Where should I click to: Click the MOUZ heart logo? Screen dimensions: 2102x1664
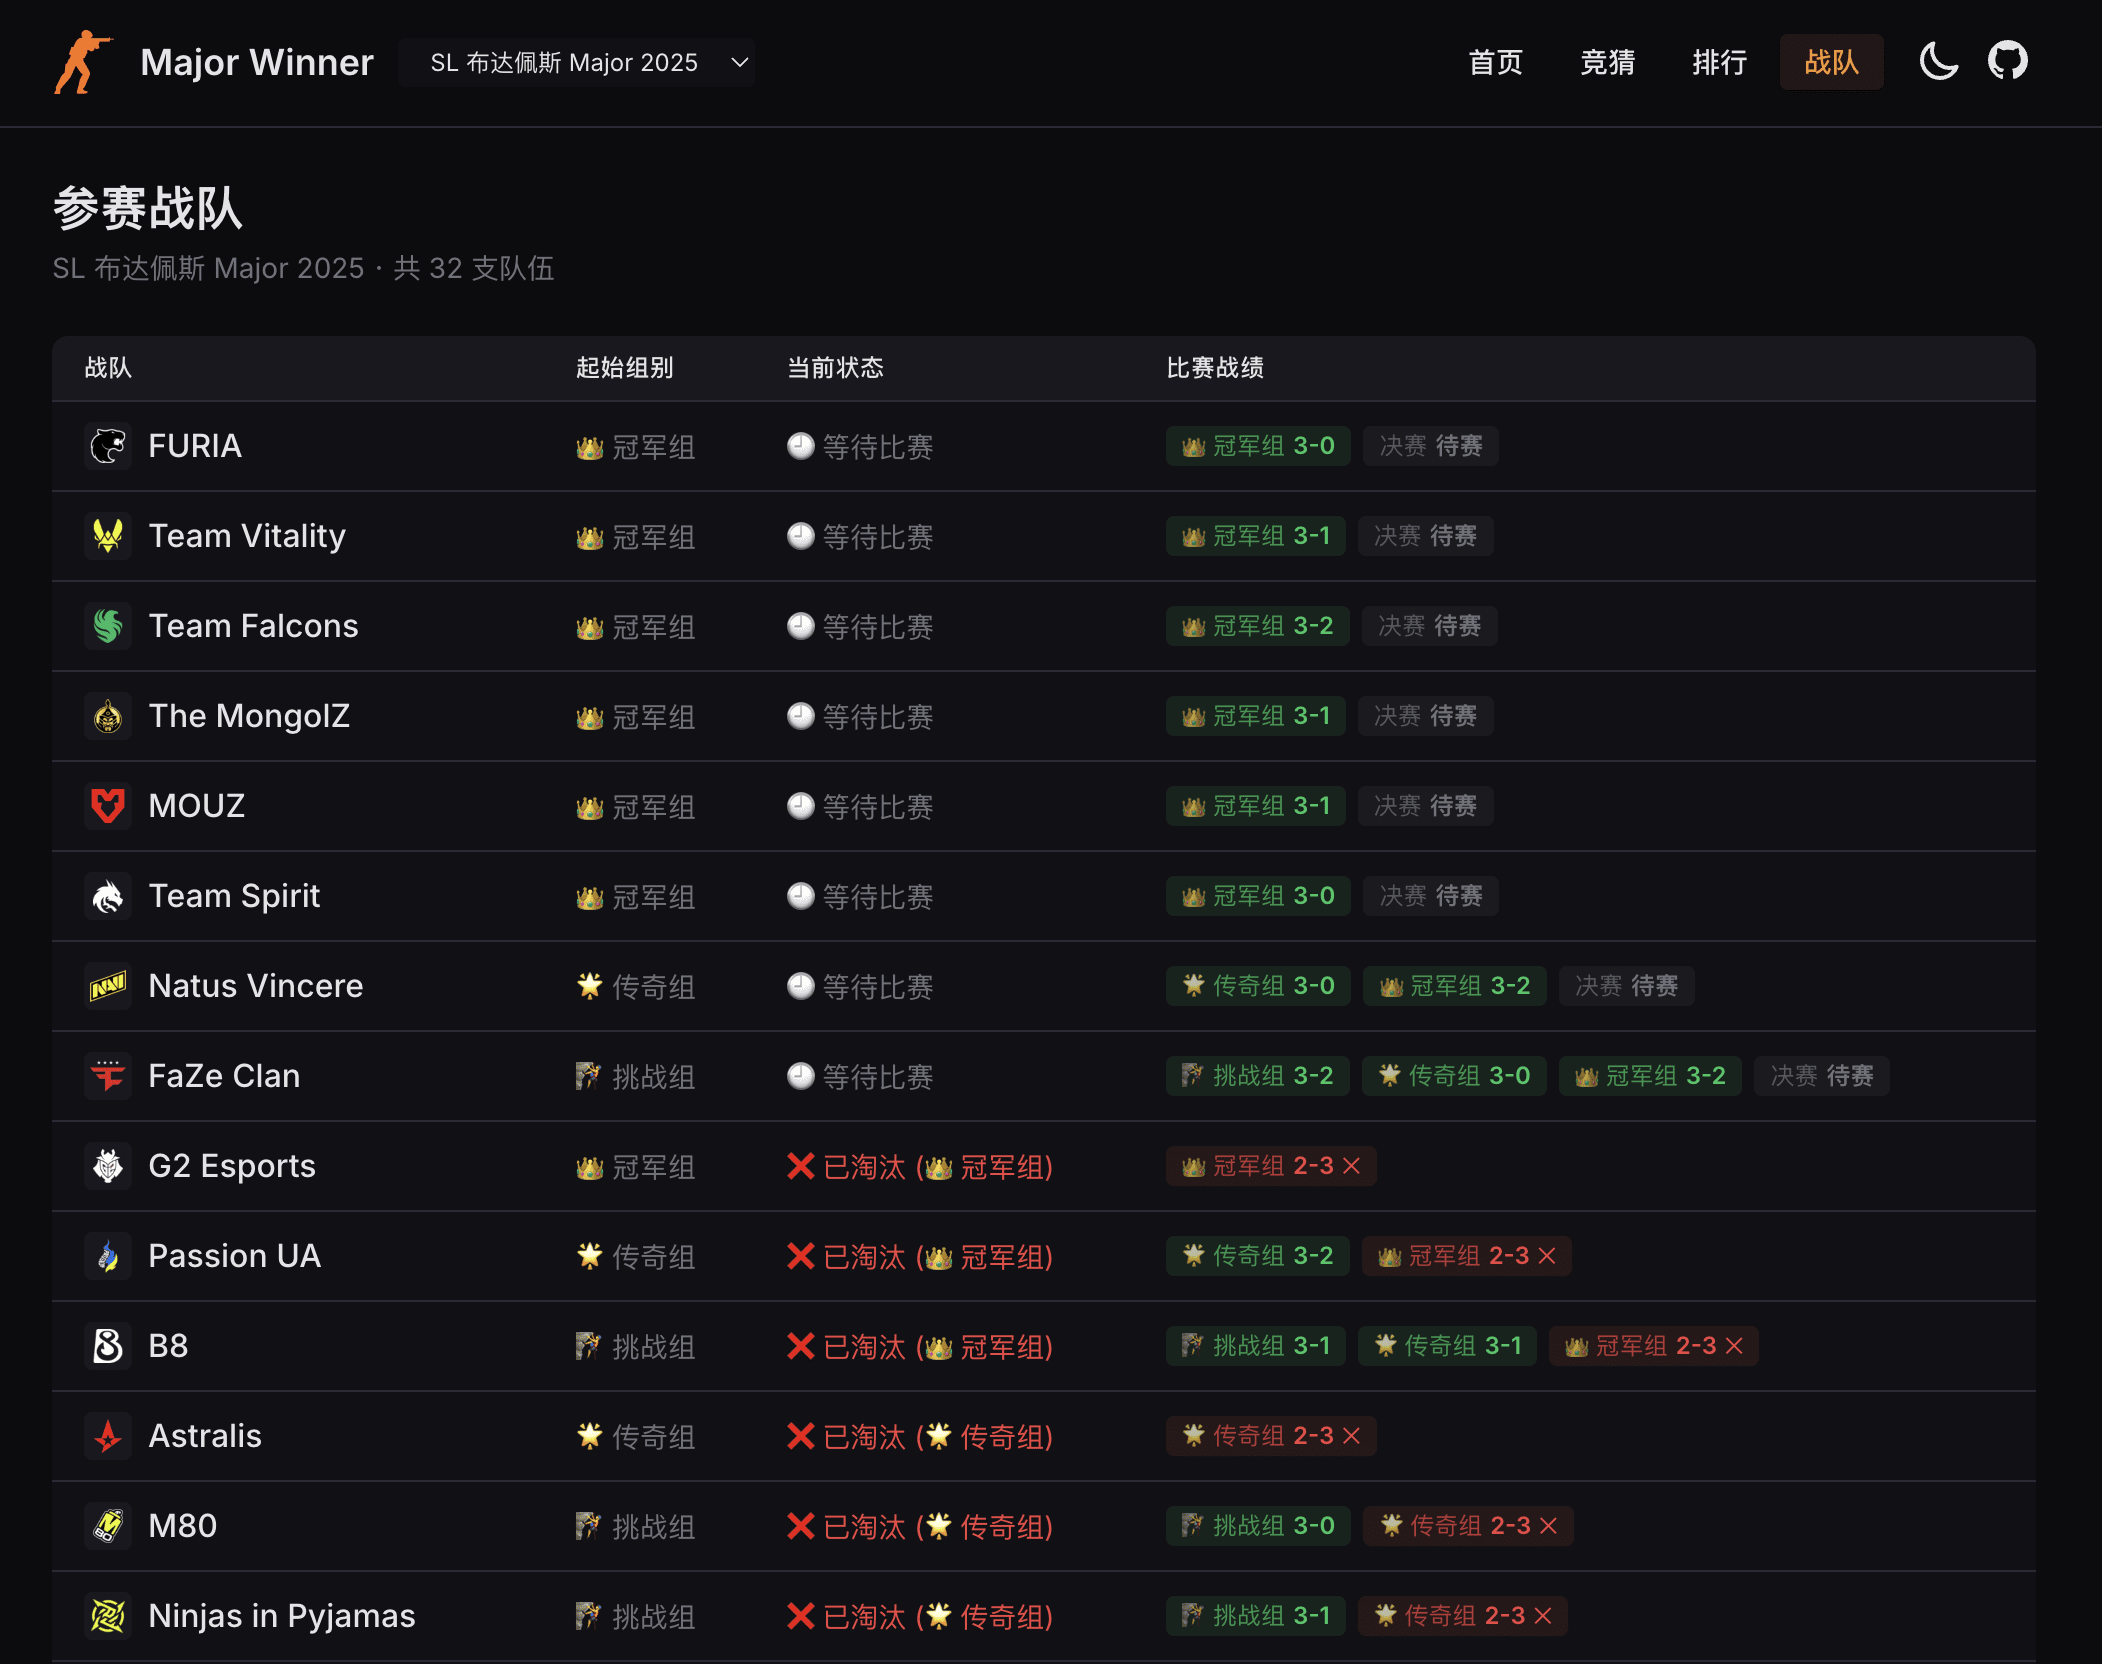tap(108, 806)
